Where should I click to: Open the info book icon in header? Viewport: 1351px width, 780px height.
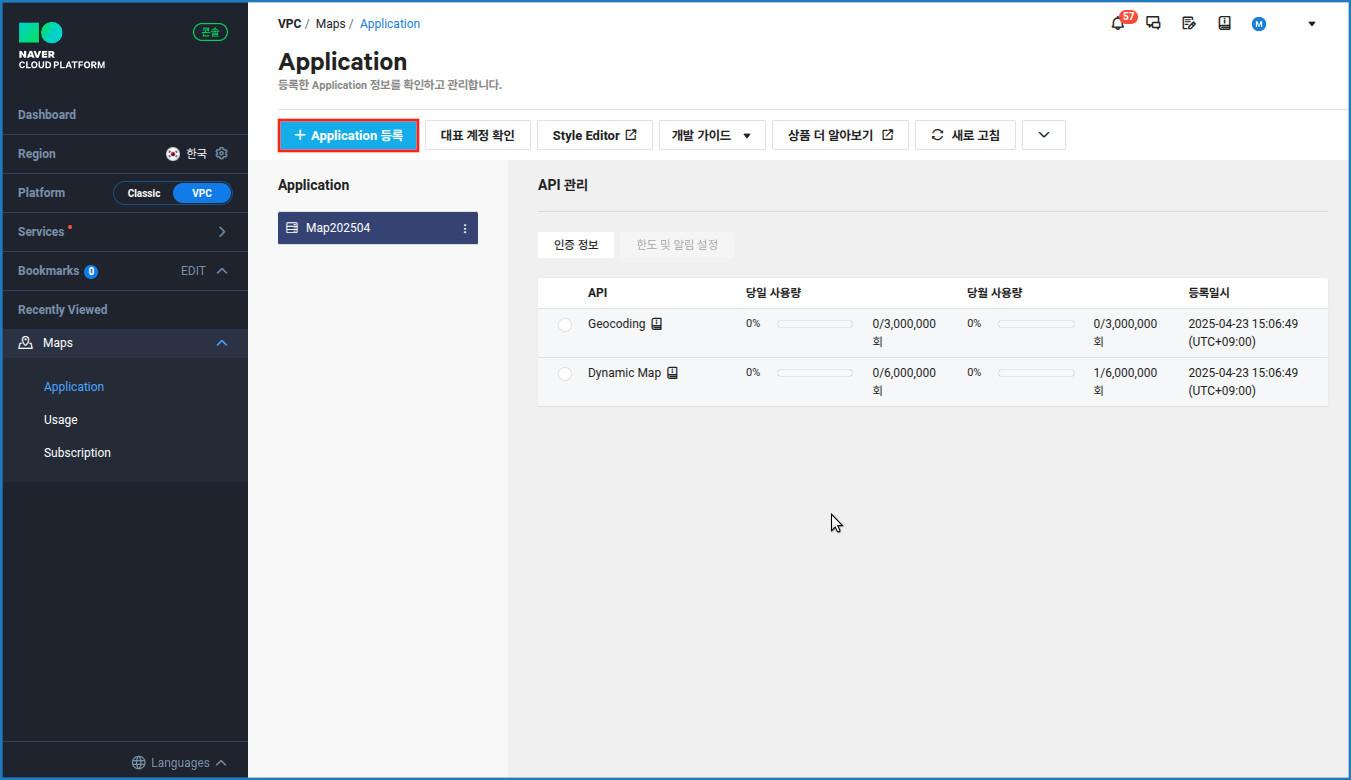click(1224, 23)
